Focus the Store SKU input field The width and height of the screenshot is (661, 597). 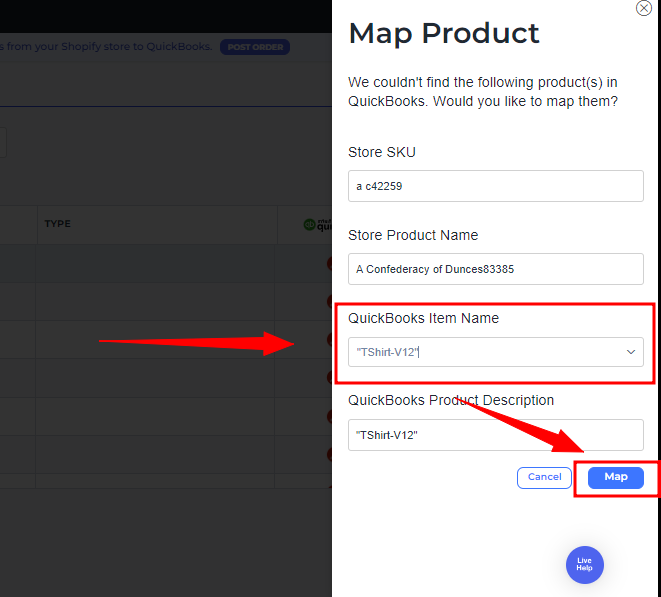(x=495, y=186)
